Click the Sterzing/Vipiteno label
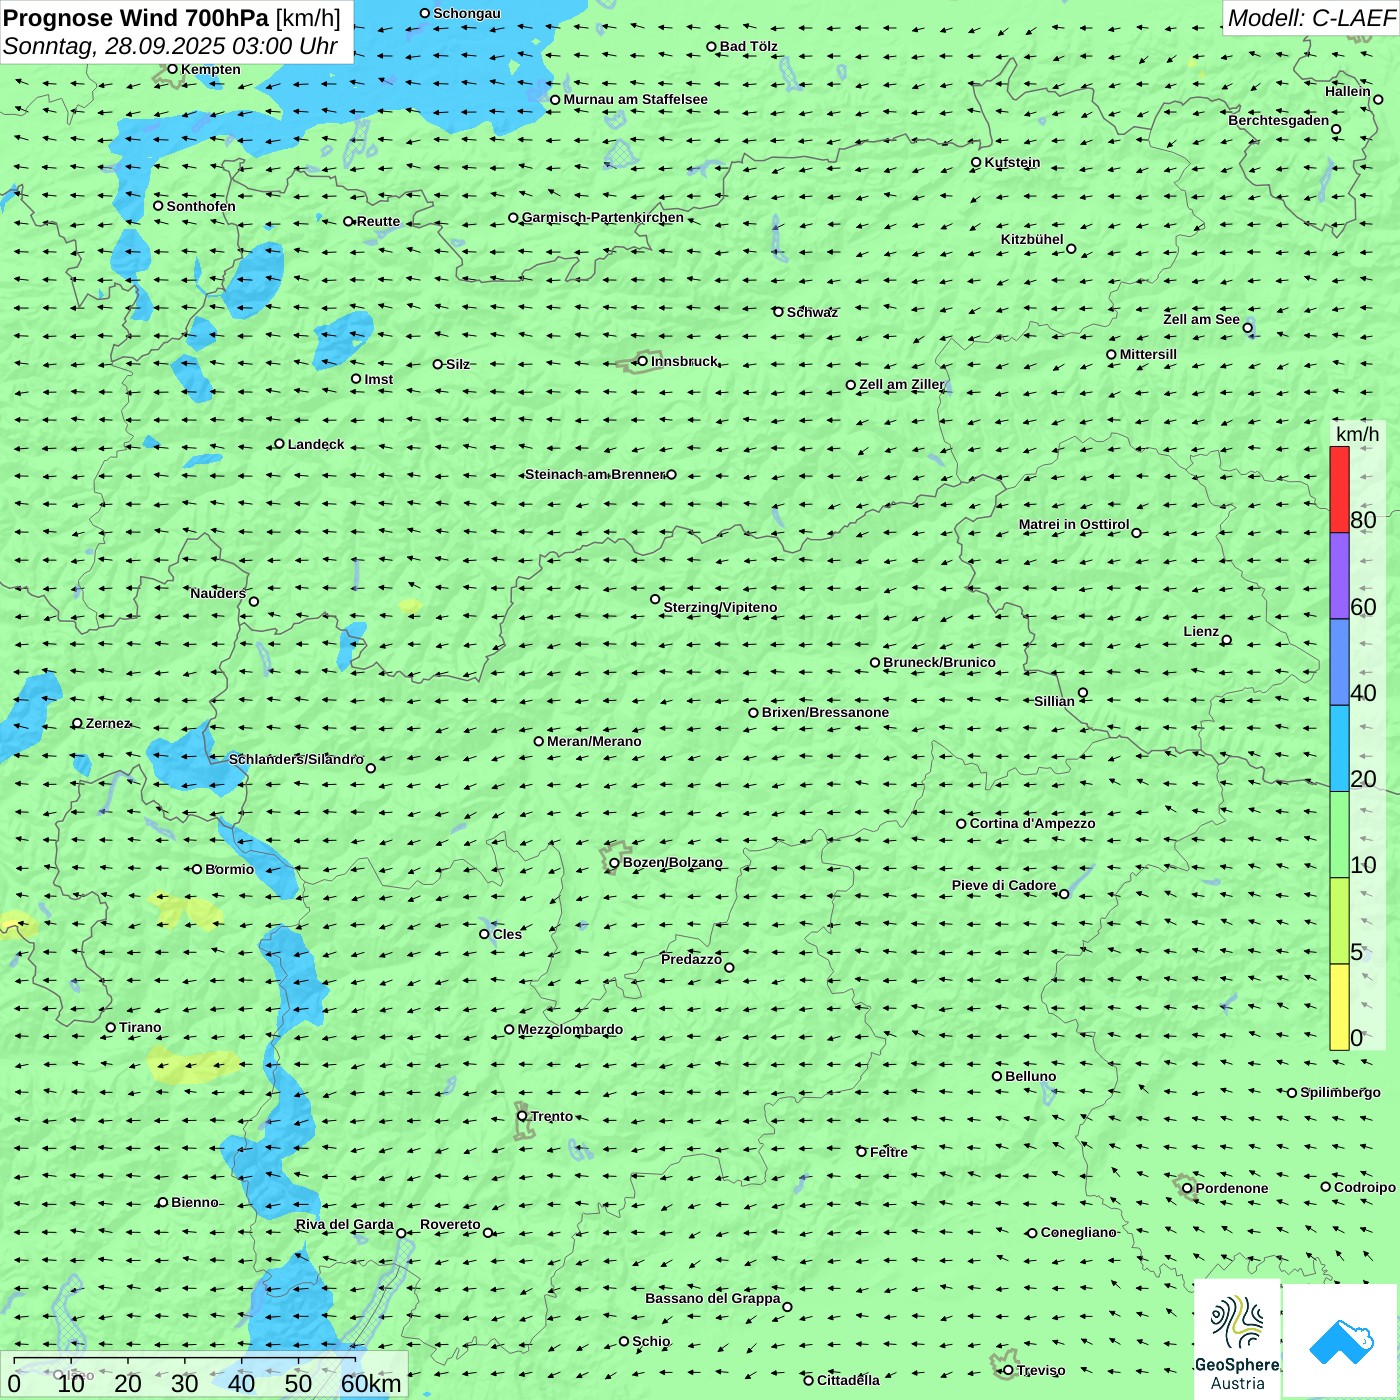This screenshot has height=1400, width=1400. [x=720, y=607]
